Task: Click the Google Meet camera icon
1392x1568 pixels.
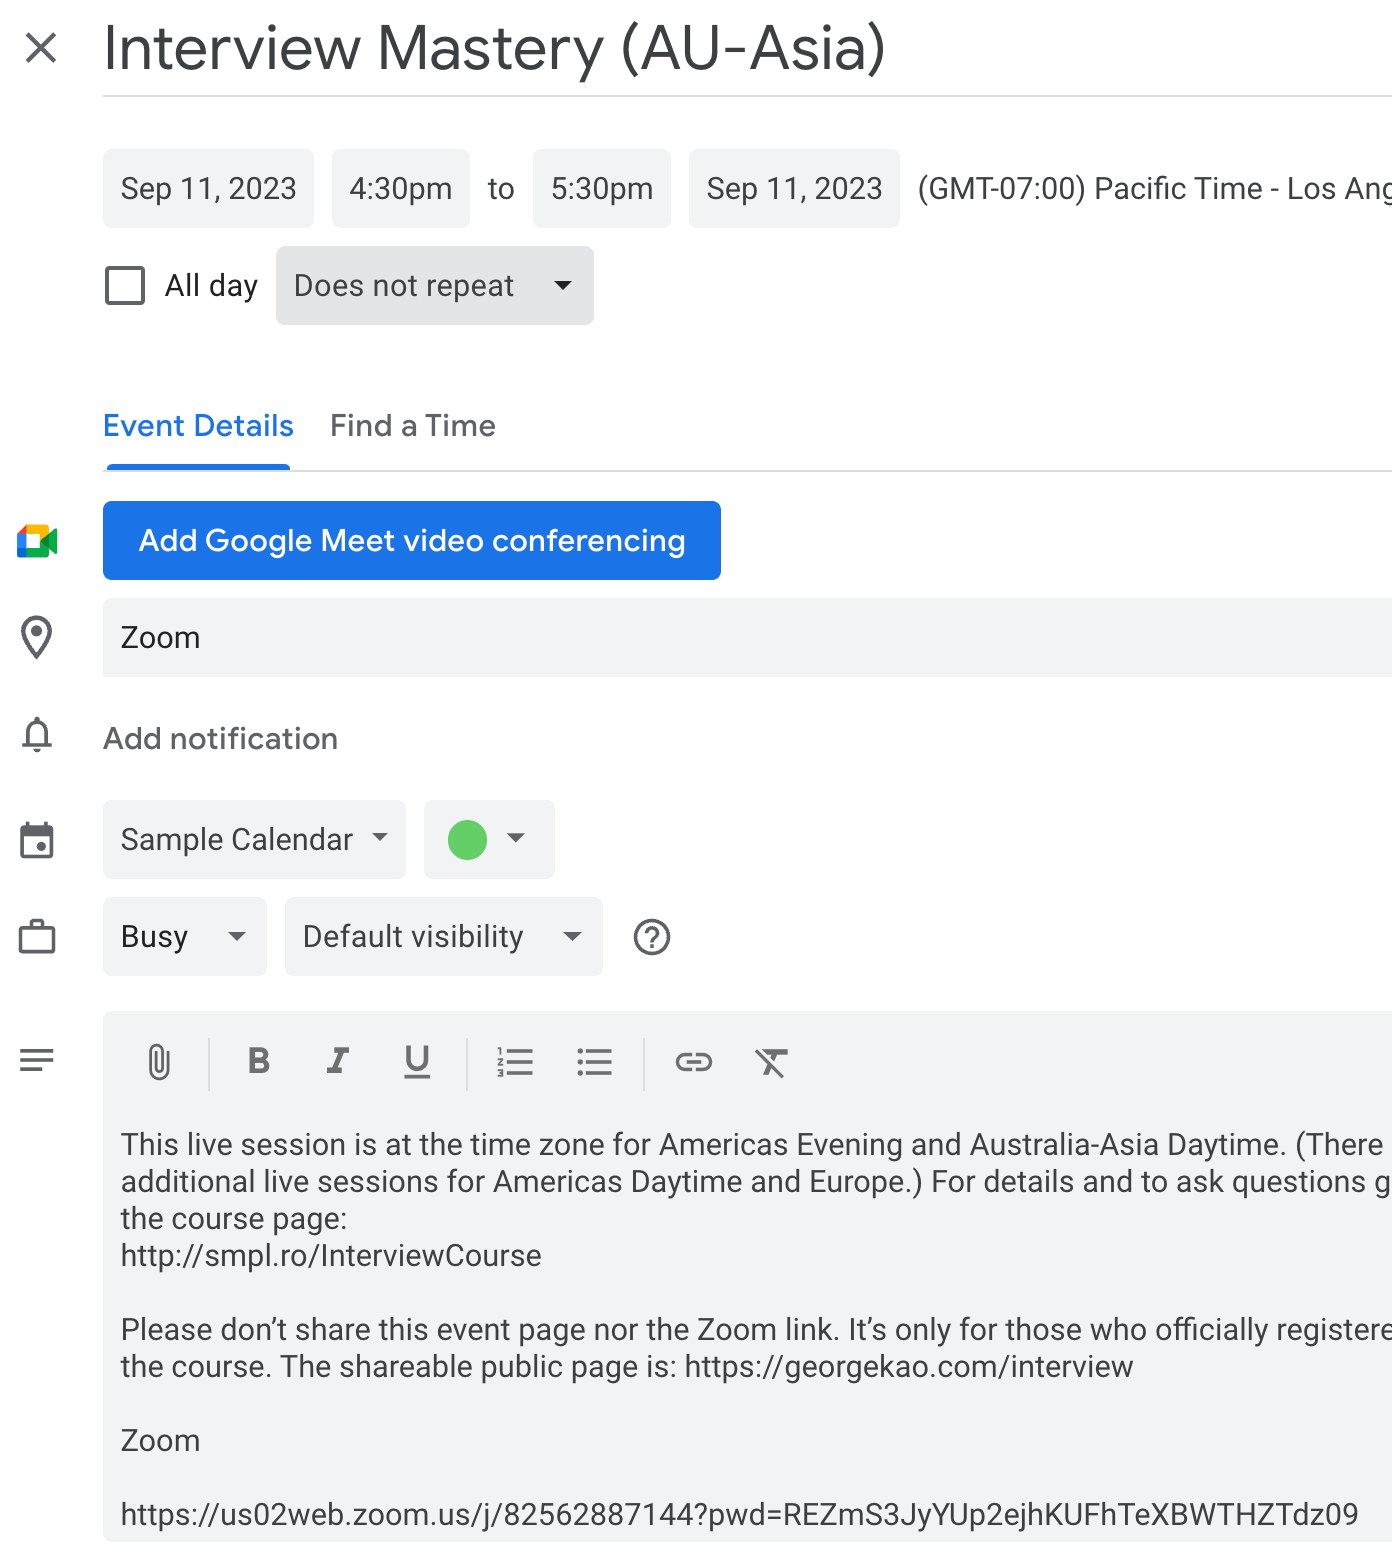Action: coord(37,541)
